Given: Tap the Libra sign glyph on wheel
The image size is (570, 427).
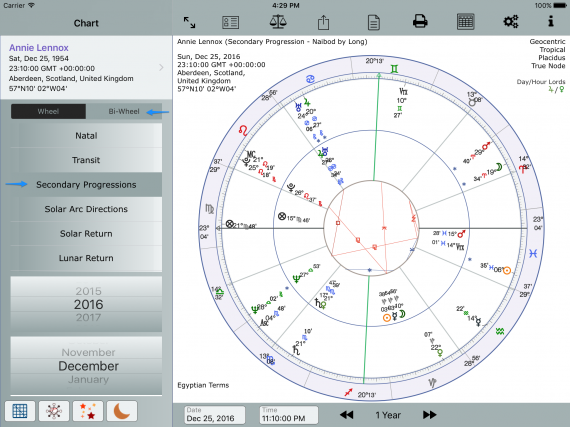Looking at the screenshot, I should pos(219,292).
